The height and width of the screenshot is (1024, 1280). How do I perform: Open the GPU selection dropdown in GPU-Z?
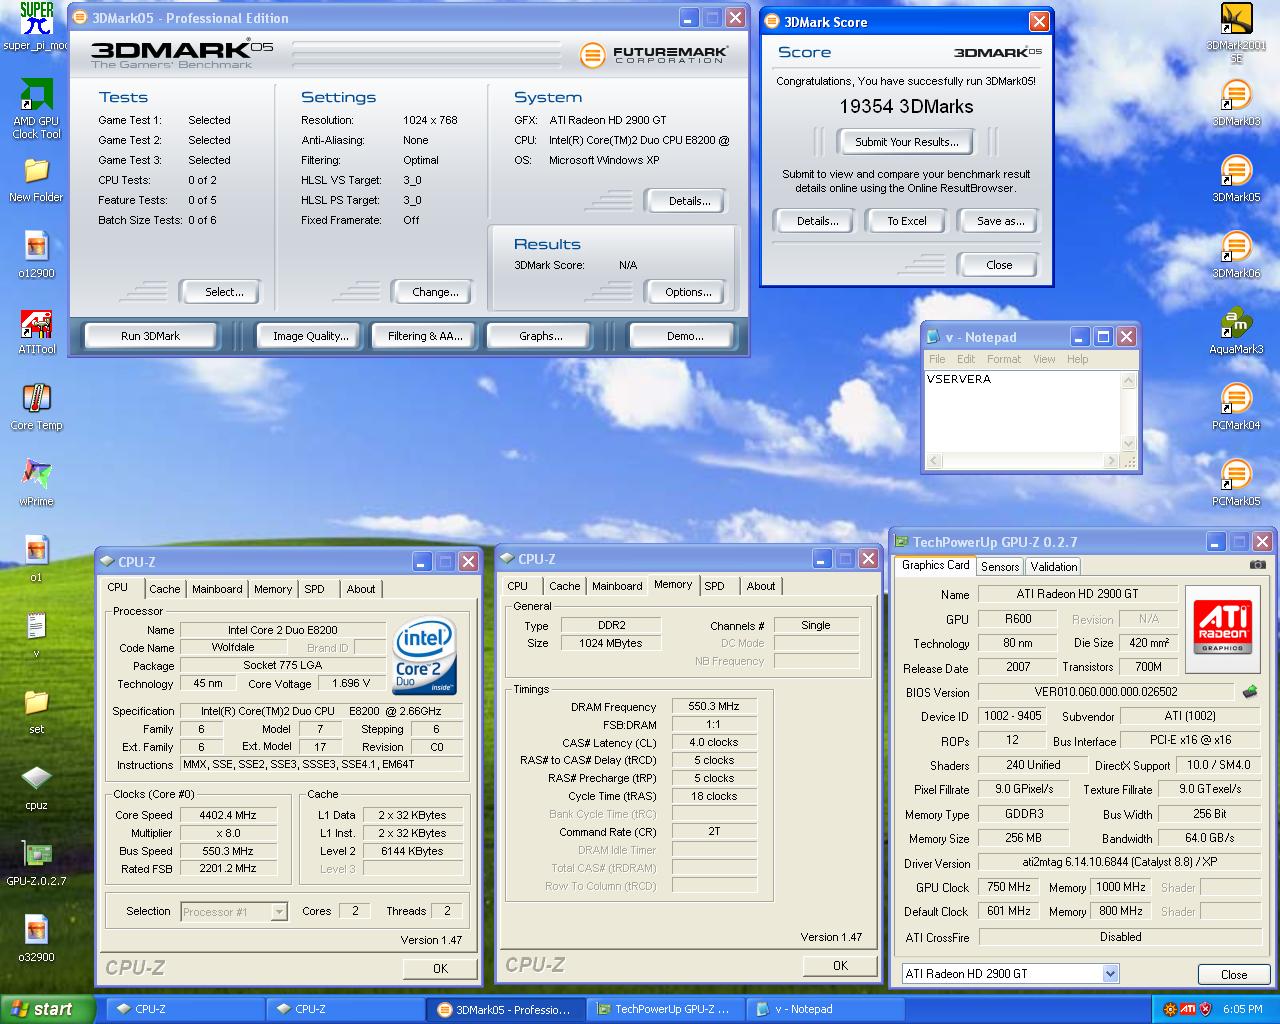[1110, 974]
